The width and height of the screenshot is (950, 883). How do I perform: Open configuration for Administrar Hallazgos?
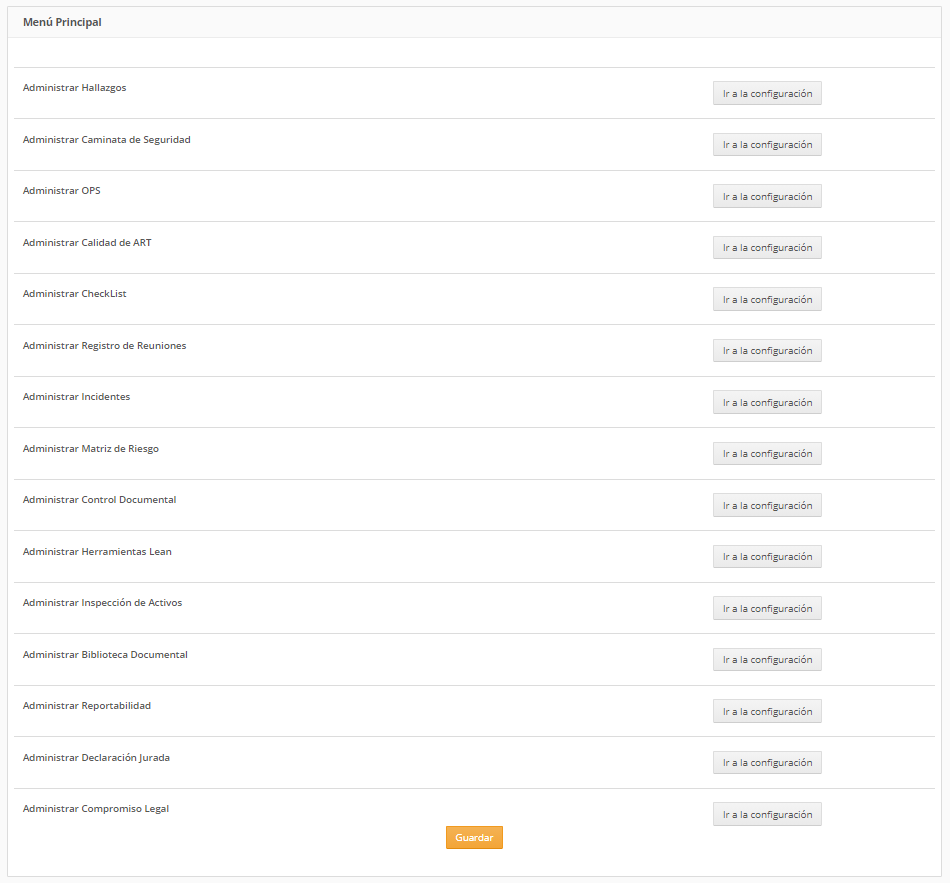767,93
